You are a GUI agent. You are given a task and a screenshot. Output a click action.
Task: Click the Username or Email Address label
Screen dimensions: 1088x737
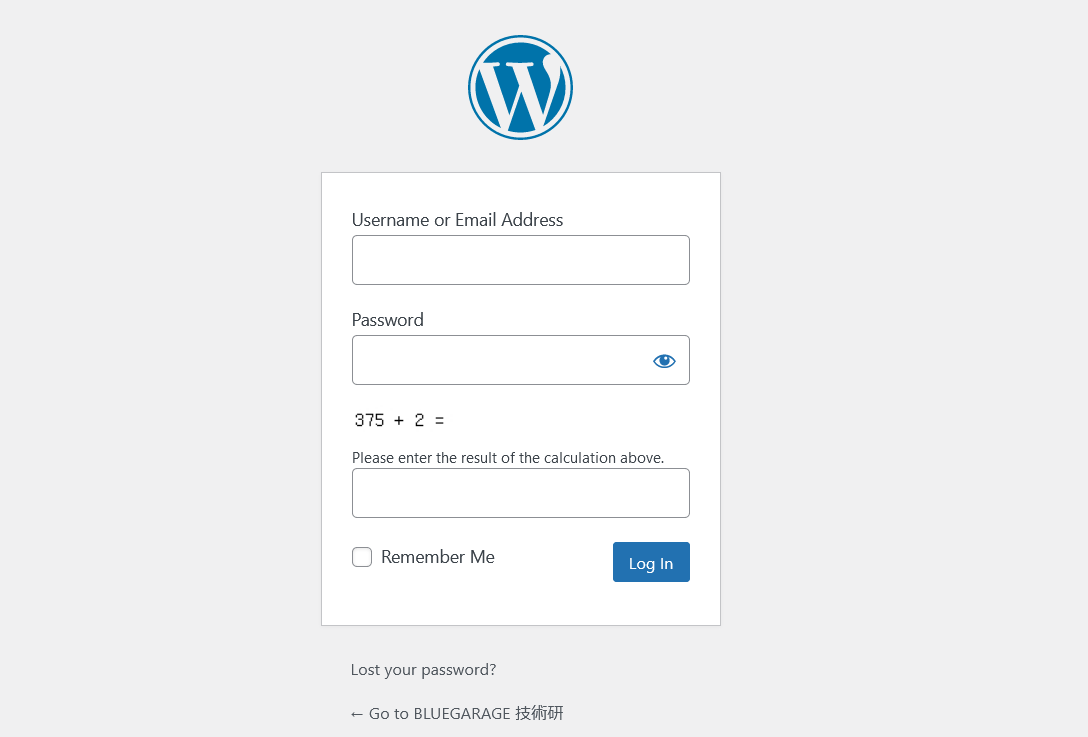[457, 220]
